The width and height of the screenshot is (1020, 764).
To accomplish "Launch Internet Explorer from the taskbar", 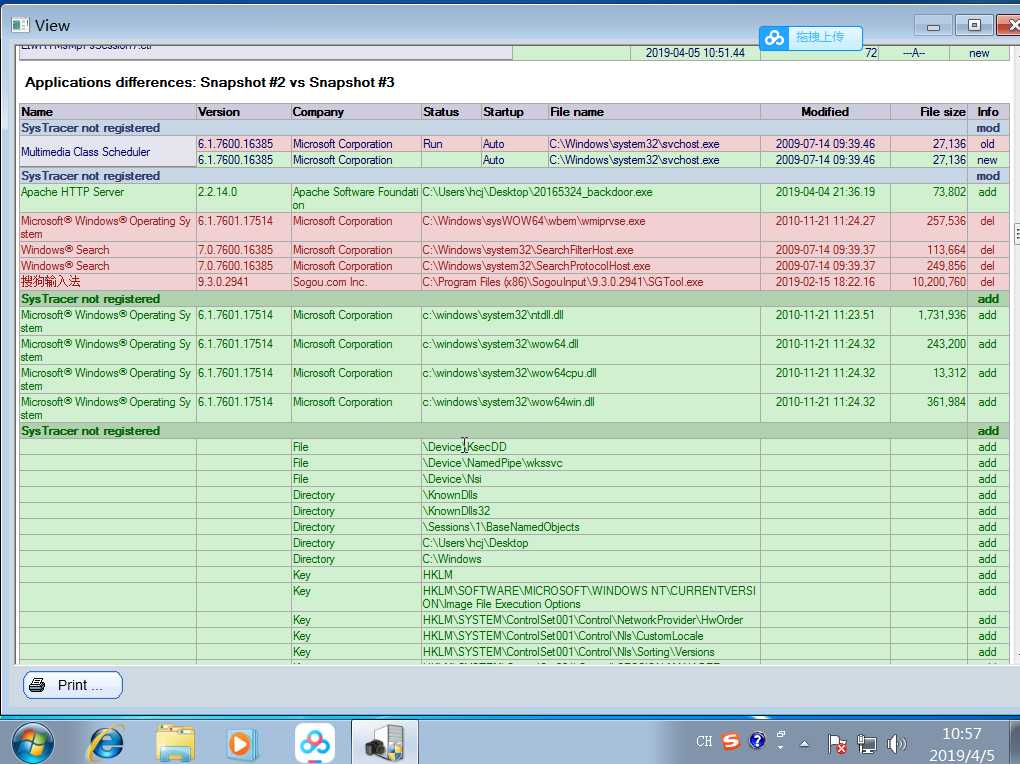I will pos(107,743).
